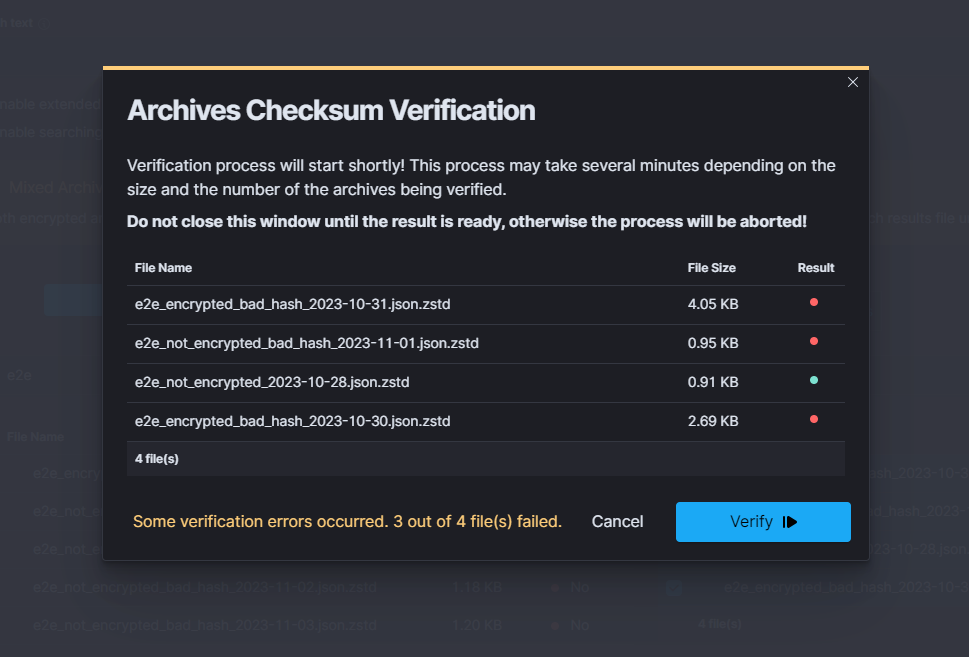Click the verification errors warning message
Screen dimensions: 969x657
coord(347,522)
